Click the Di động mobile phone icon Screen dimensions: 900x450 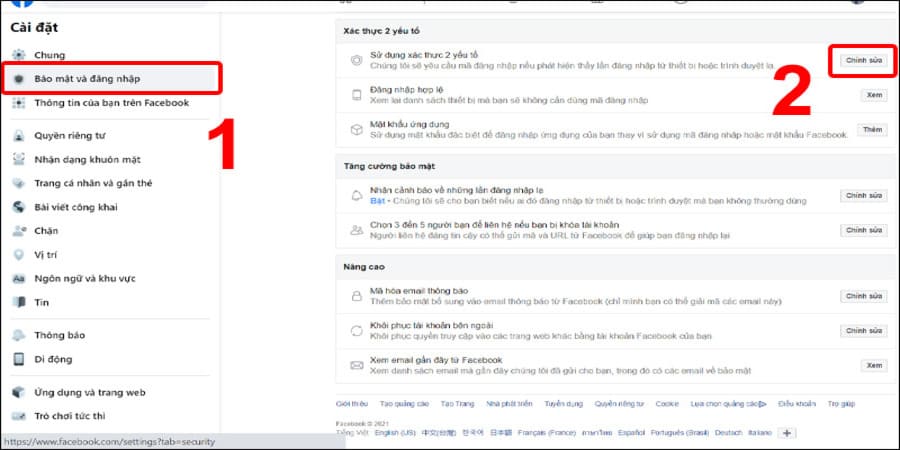coord(19,359)
